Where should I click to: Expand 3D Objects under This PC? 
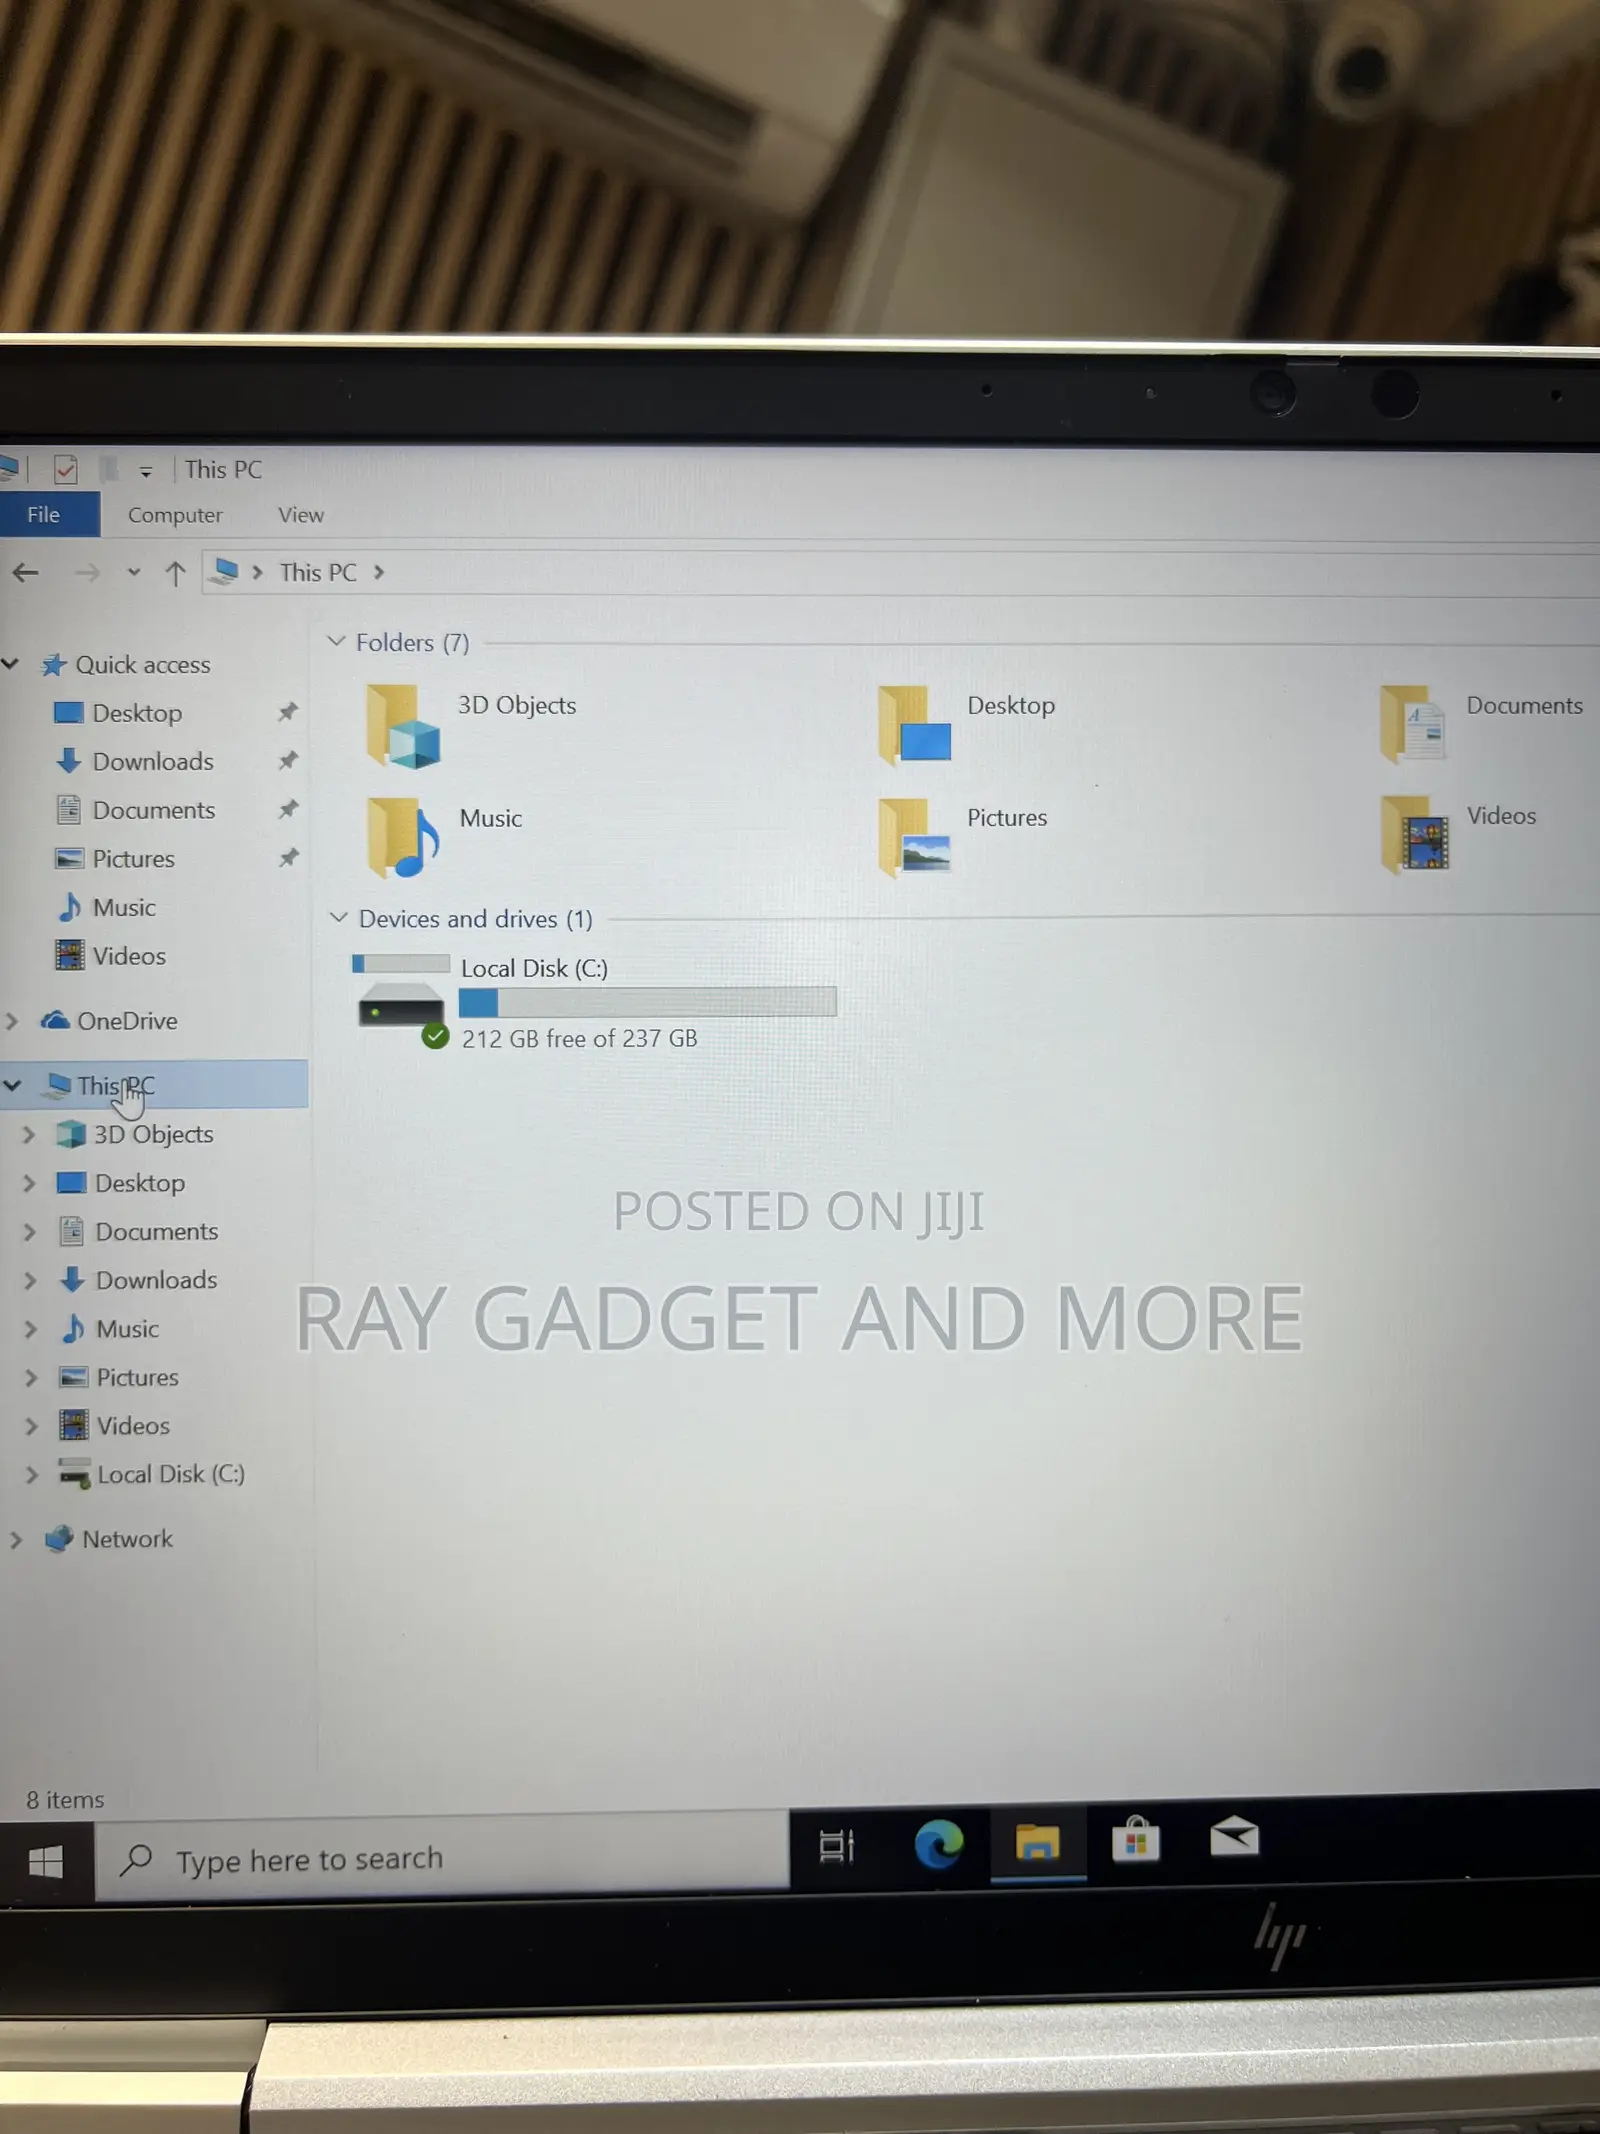point(29,1134)
